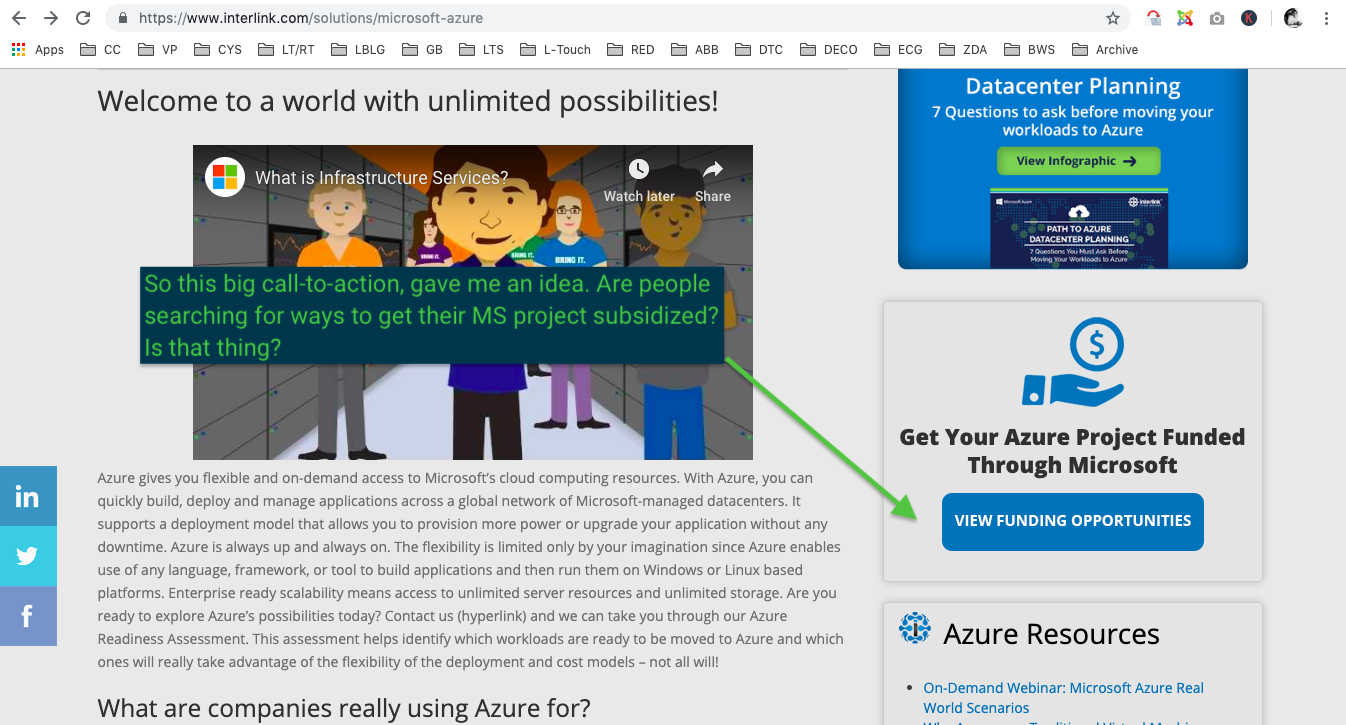The image size is (1346, 725).
Task: Bookmark this page with the star icon
Action: coord(1113,18)
